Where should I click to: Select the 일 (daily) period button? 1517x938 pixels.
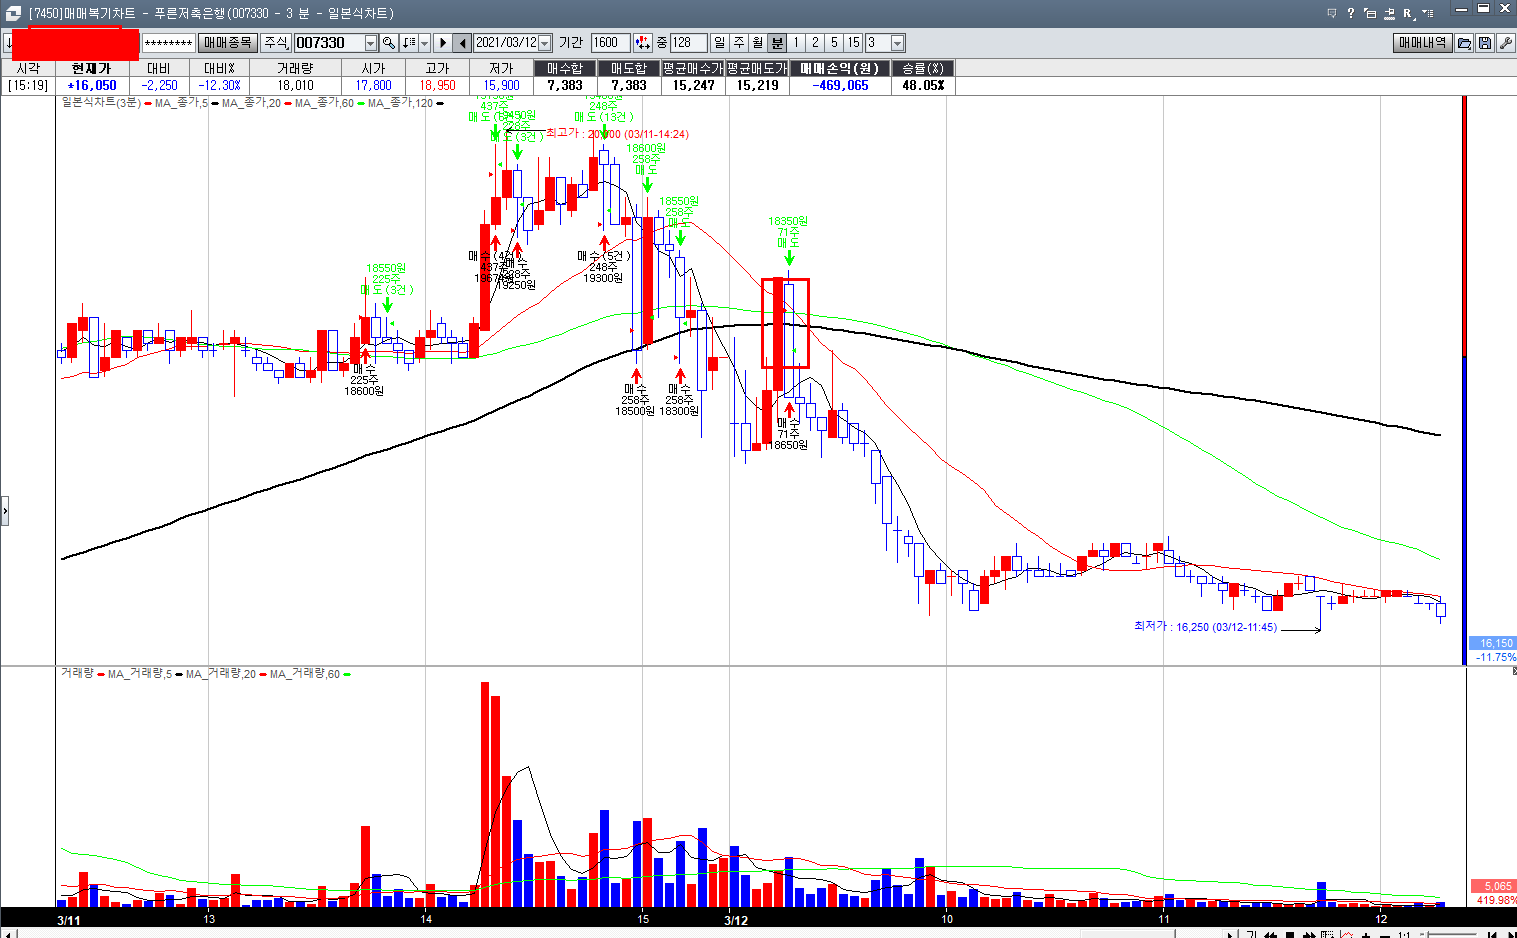click(x=720, y=43)
